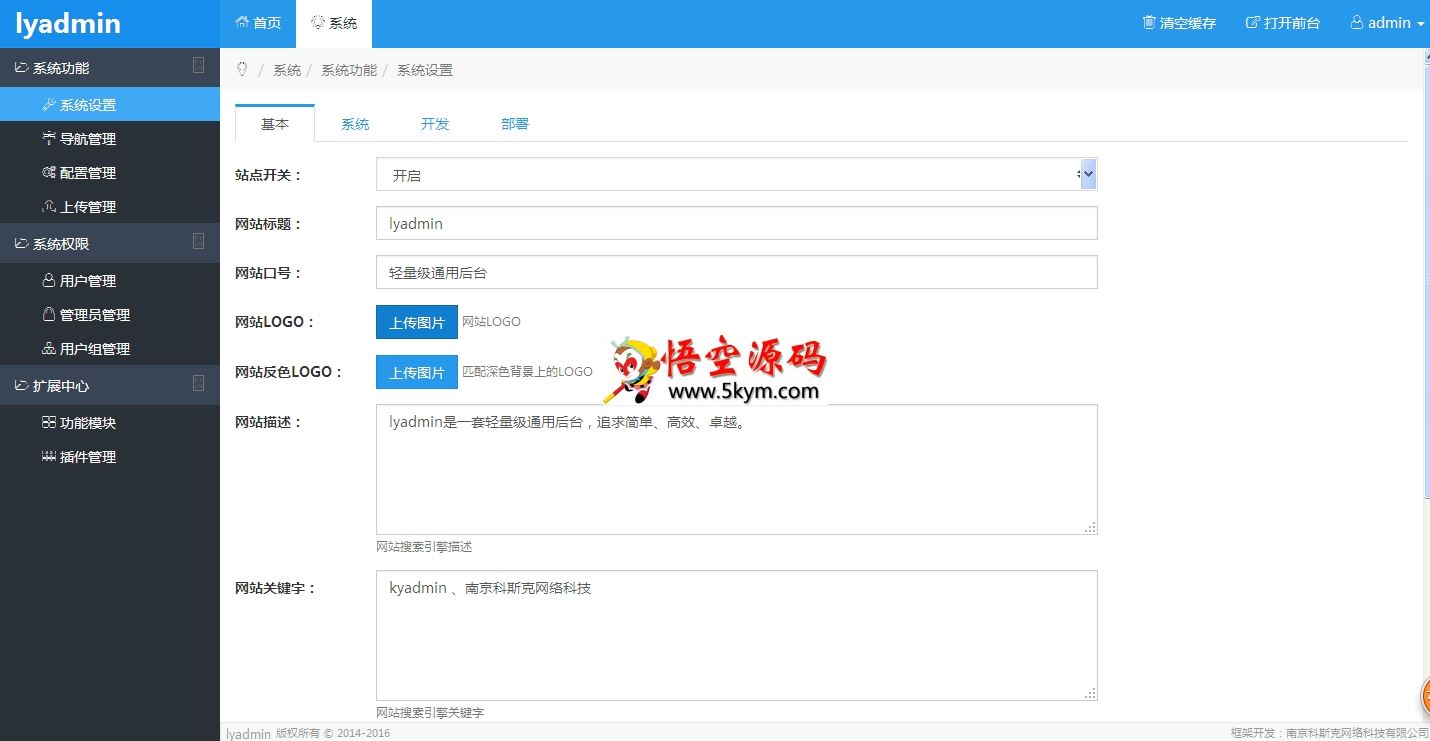Click the trash icon for 清空缓存
This screenshot has height=741, width=1430.
tap(1149, 22)
